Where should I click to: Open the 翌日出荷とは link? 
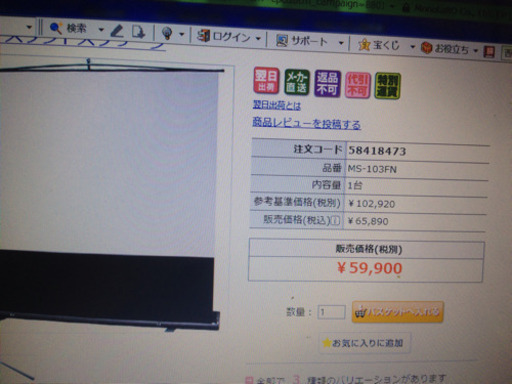(x=277, y=105)
